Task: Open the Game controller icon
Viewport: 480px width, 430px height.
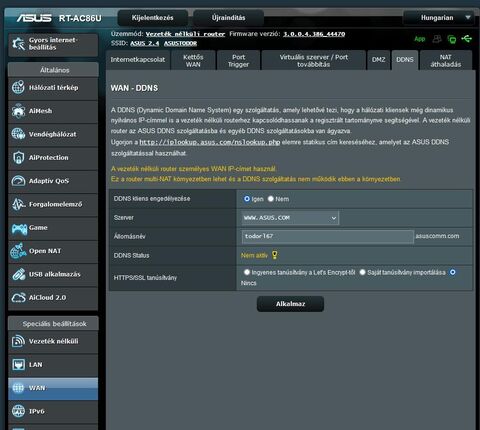Action: (x=19, y=228)
